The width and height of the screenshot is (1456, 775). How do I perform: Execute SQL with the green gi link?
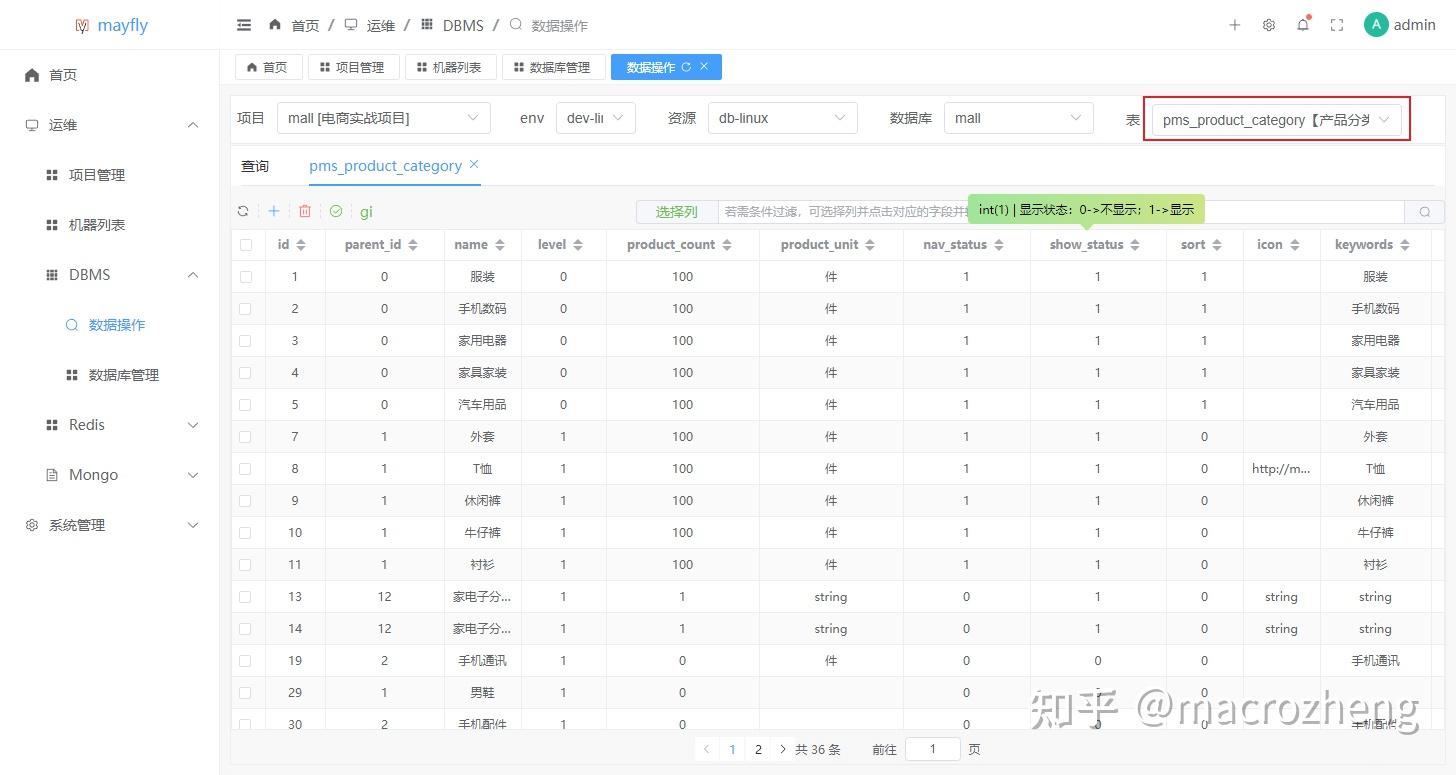tap(366, 211)
